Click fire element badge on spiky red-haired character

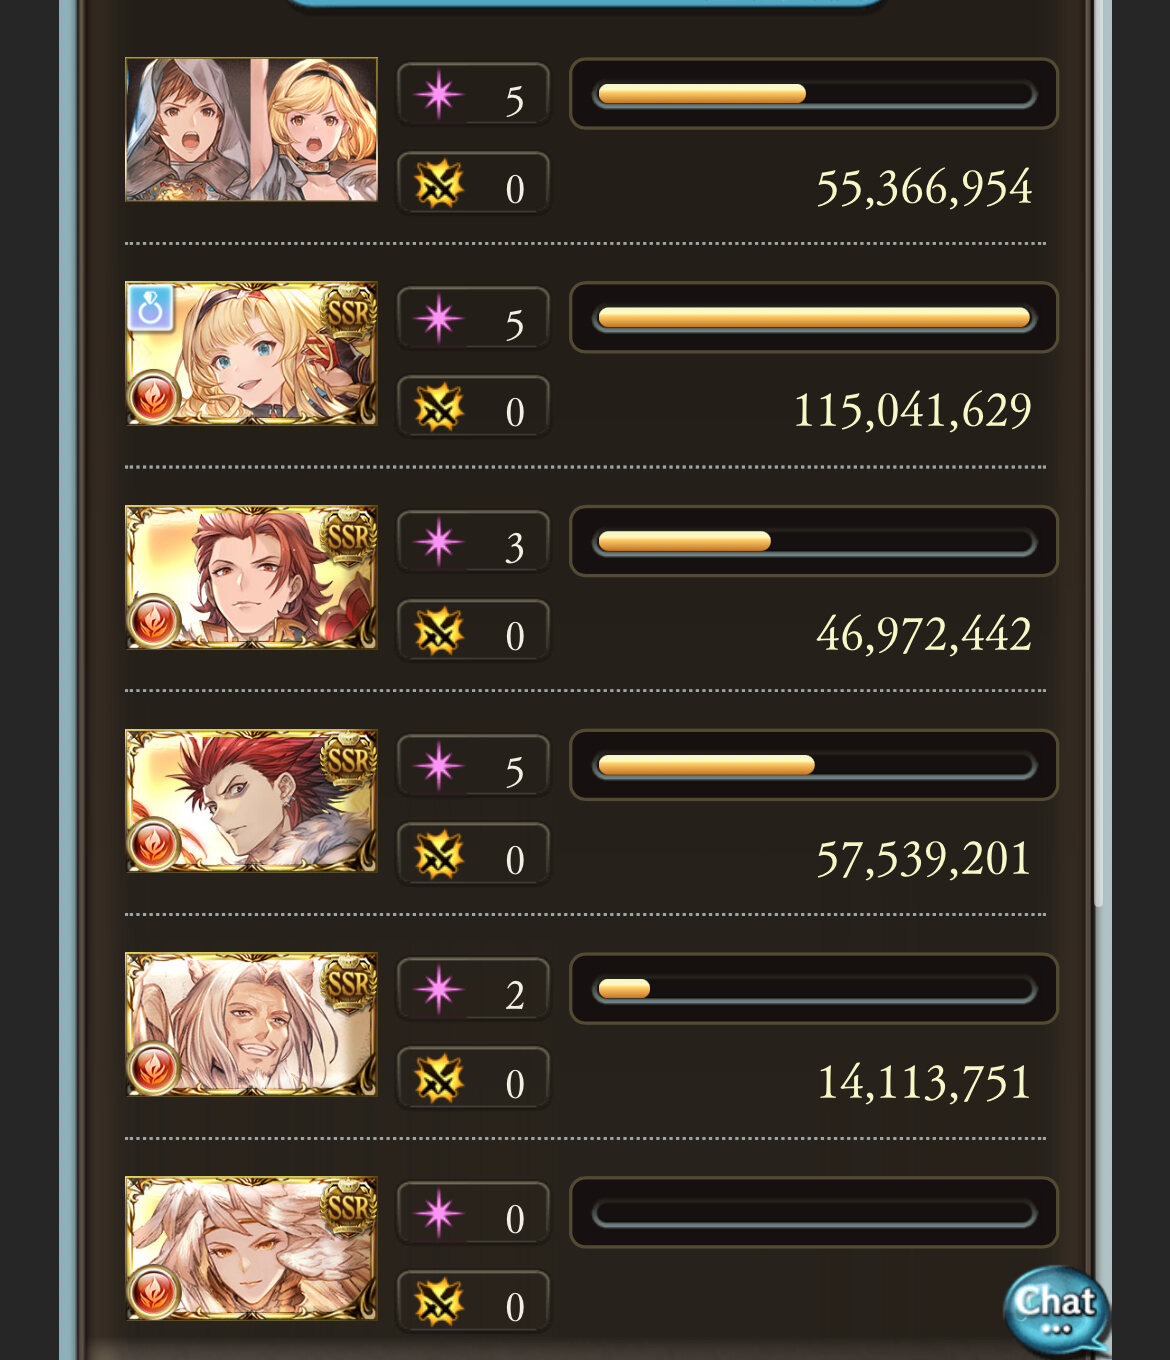click(154, 845)
